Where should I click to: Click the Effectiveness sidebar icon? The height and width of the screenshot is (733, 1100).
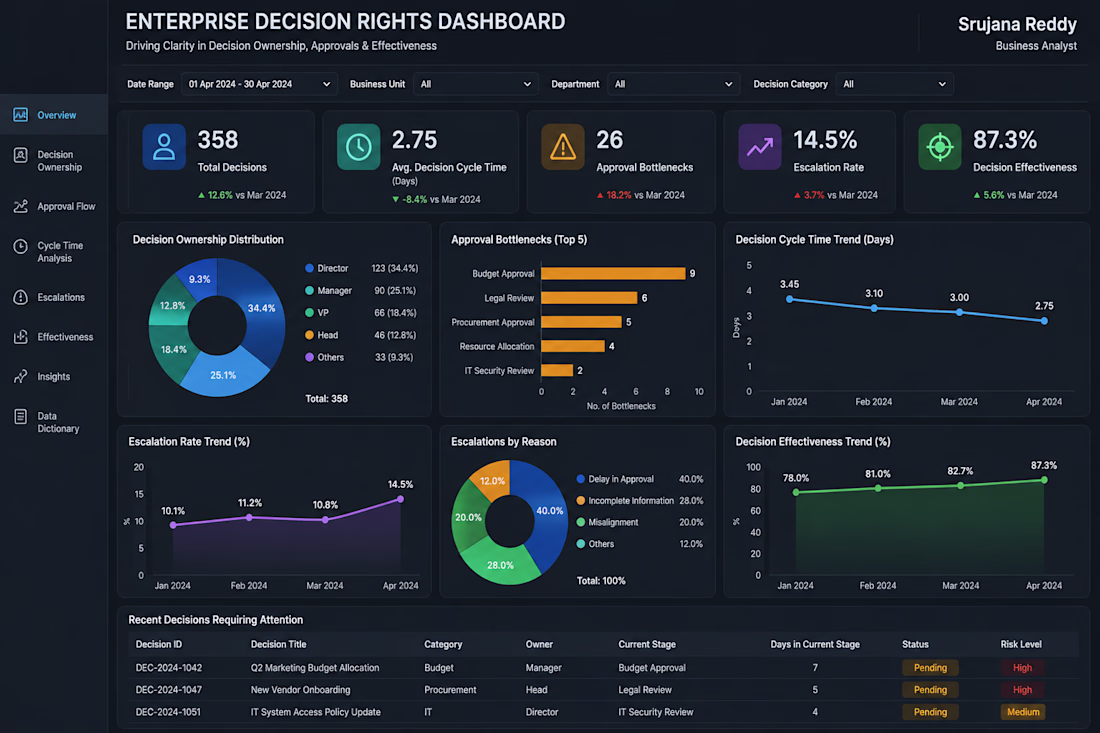(20, 337)
